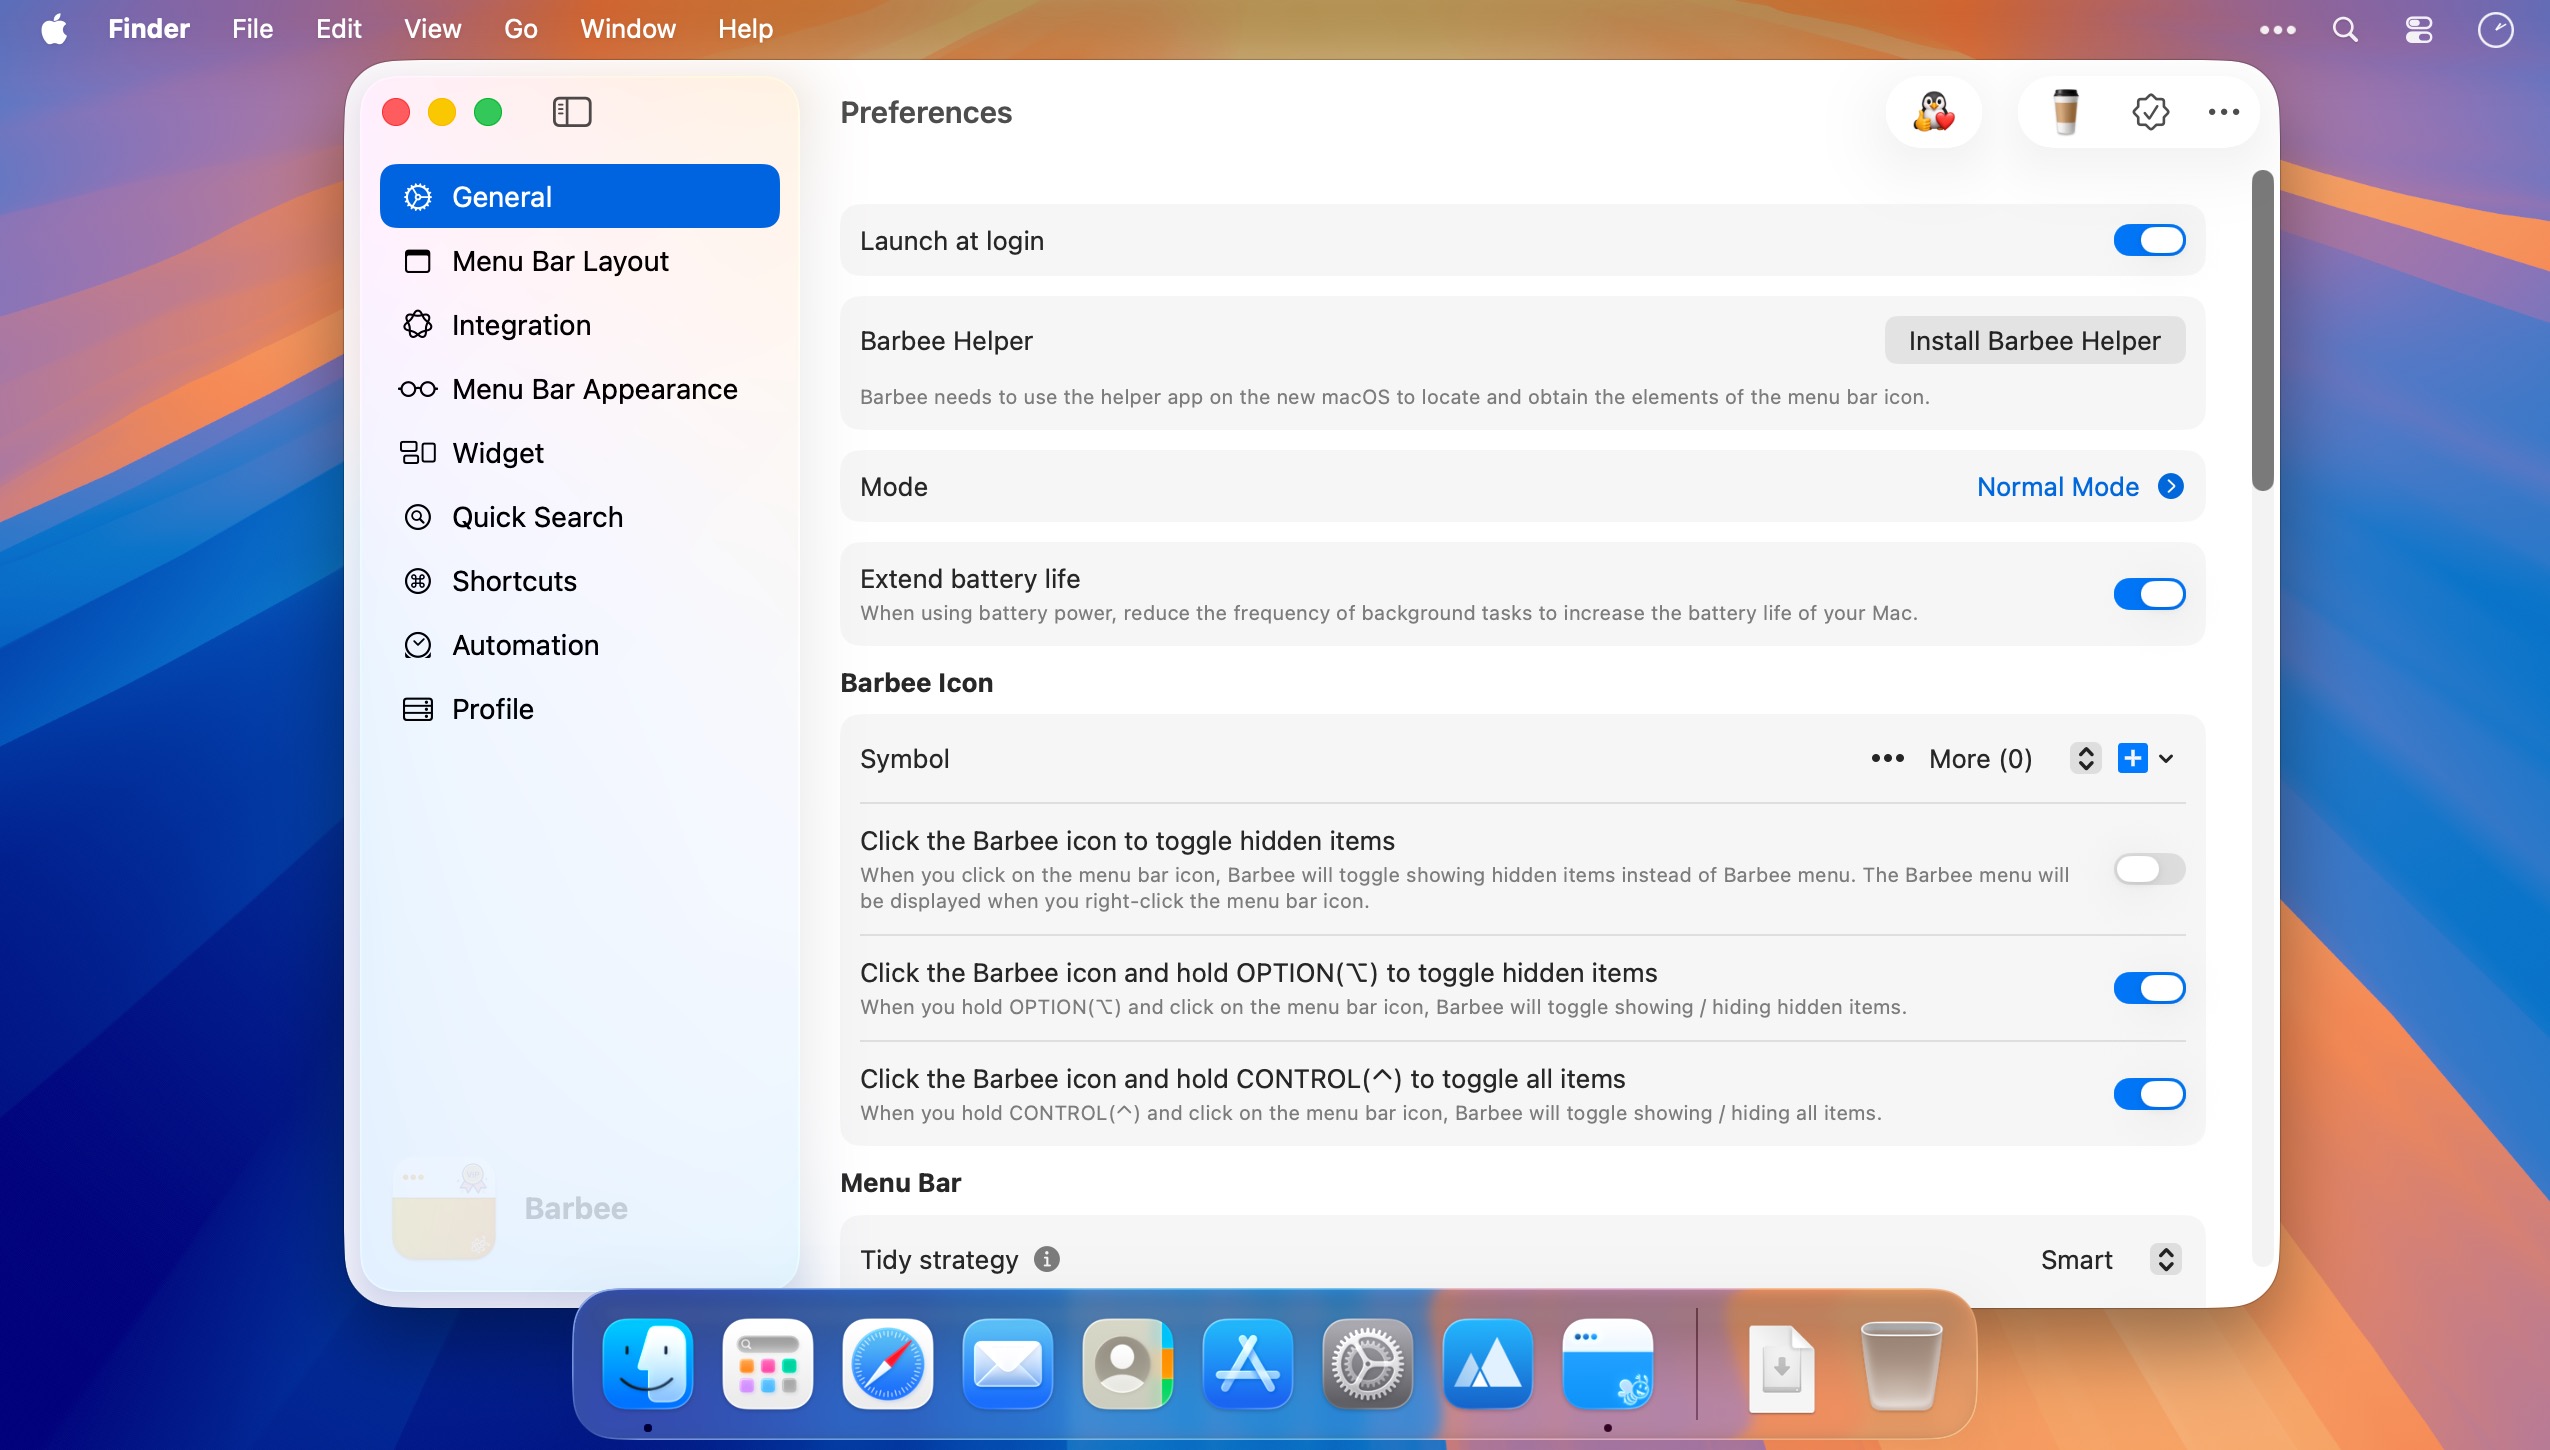Add a symbol with the blue plus button

coord(2132,758)
